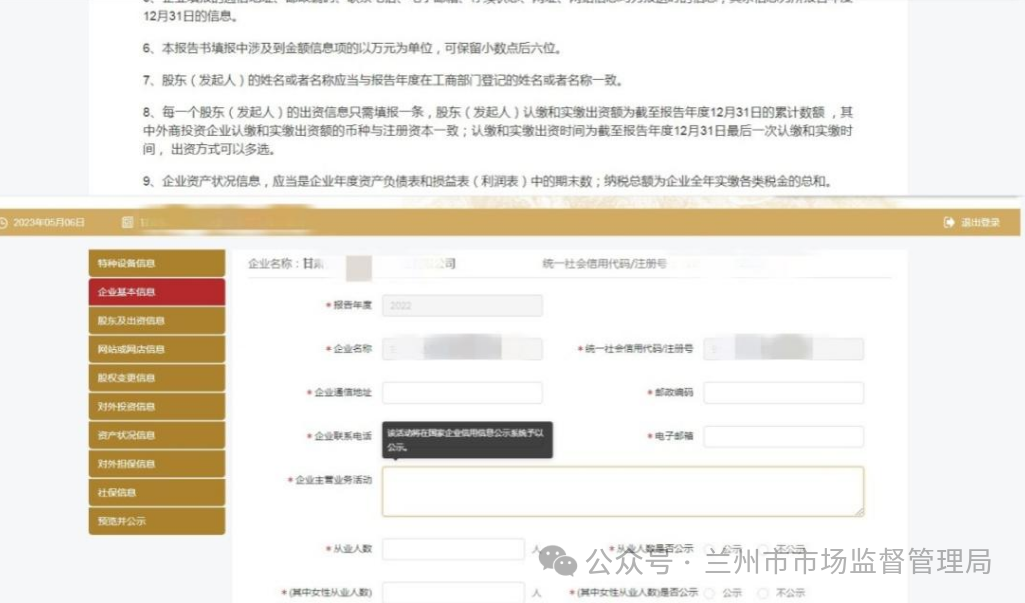Click the 从业人数 input field
Image resolution: width=1025 pixels, height=603 pixels.
tap(453, 549)
